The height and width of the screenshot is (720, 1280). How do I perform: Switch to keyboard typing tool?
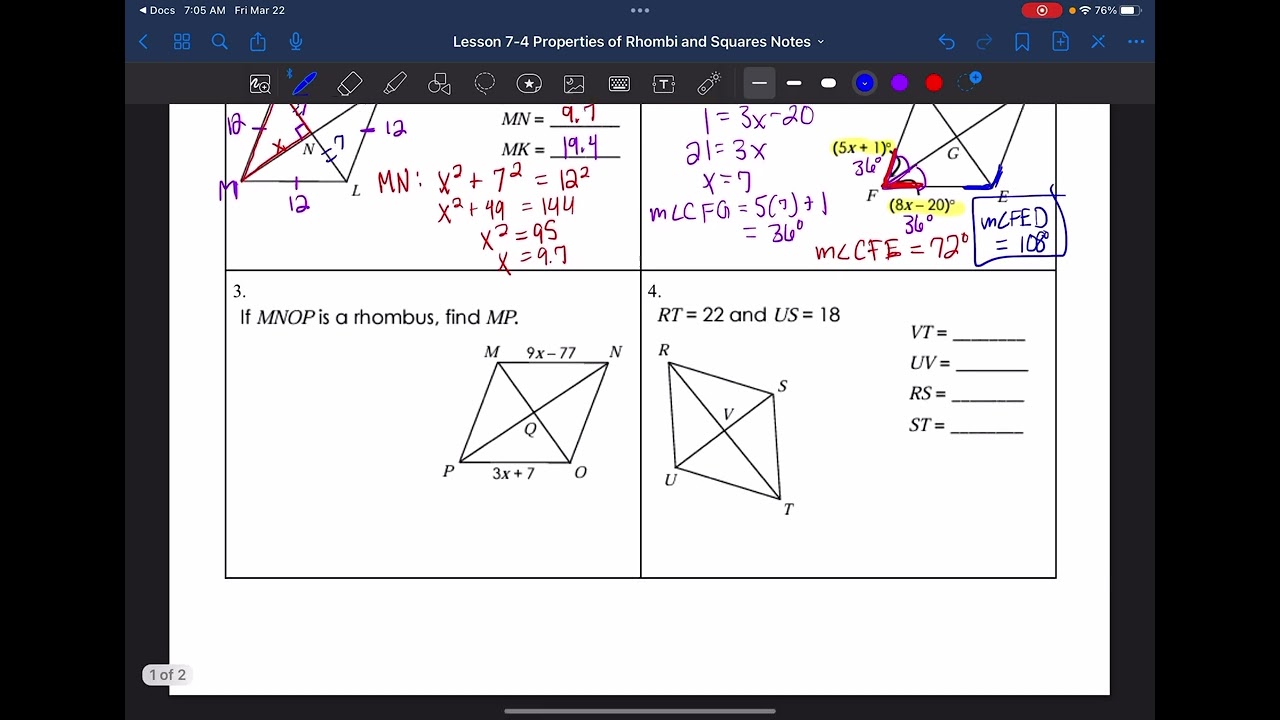619,84
